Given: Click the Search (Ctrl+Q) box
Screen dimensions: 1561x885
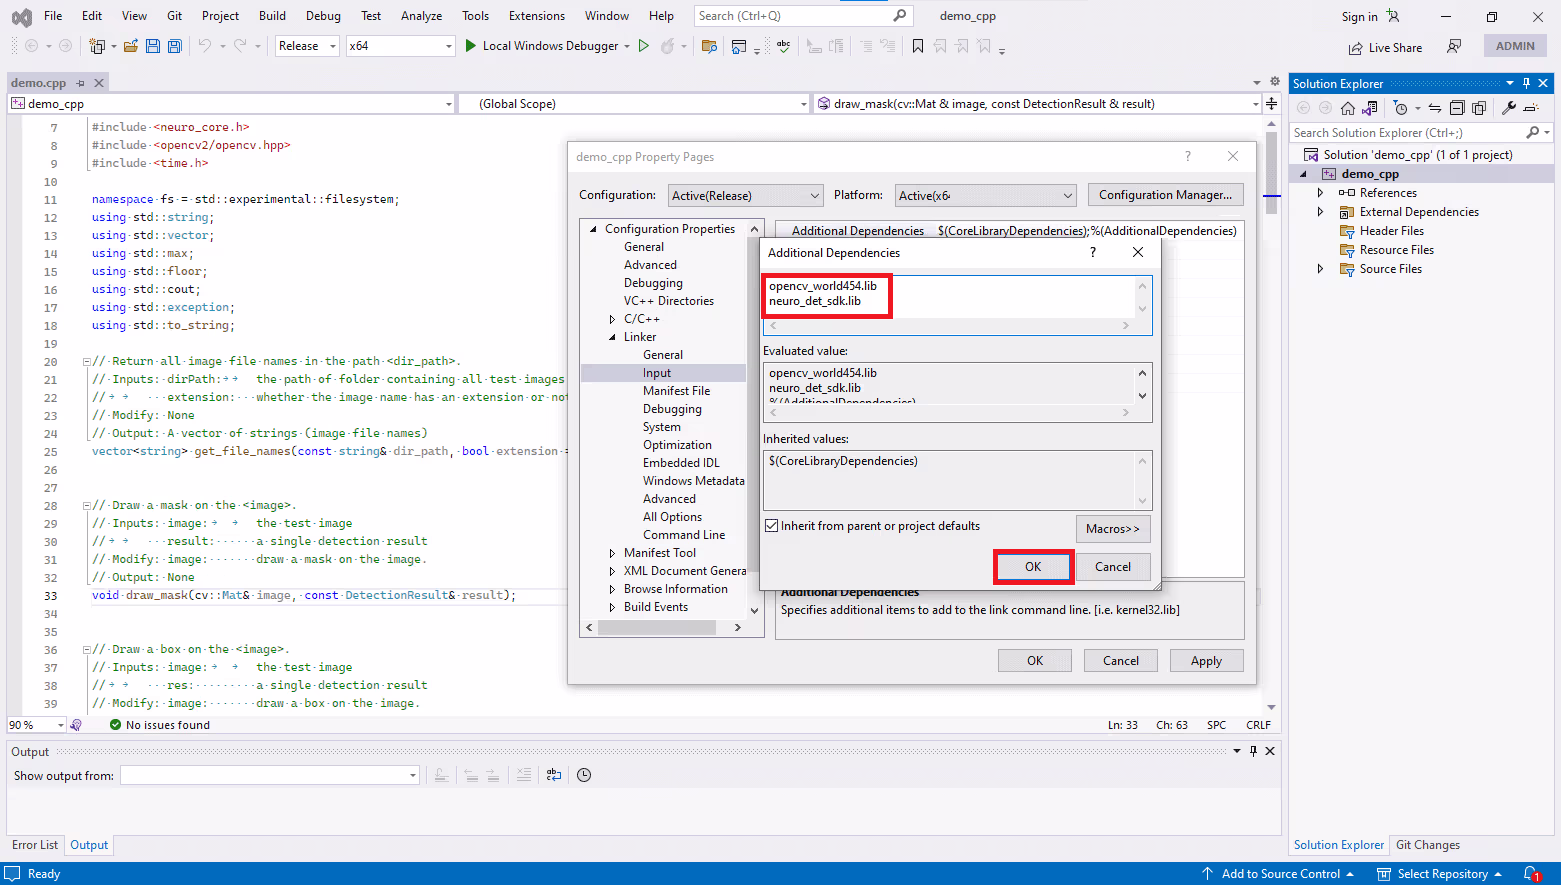Looking at the screenshot, I should point(803,16).
